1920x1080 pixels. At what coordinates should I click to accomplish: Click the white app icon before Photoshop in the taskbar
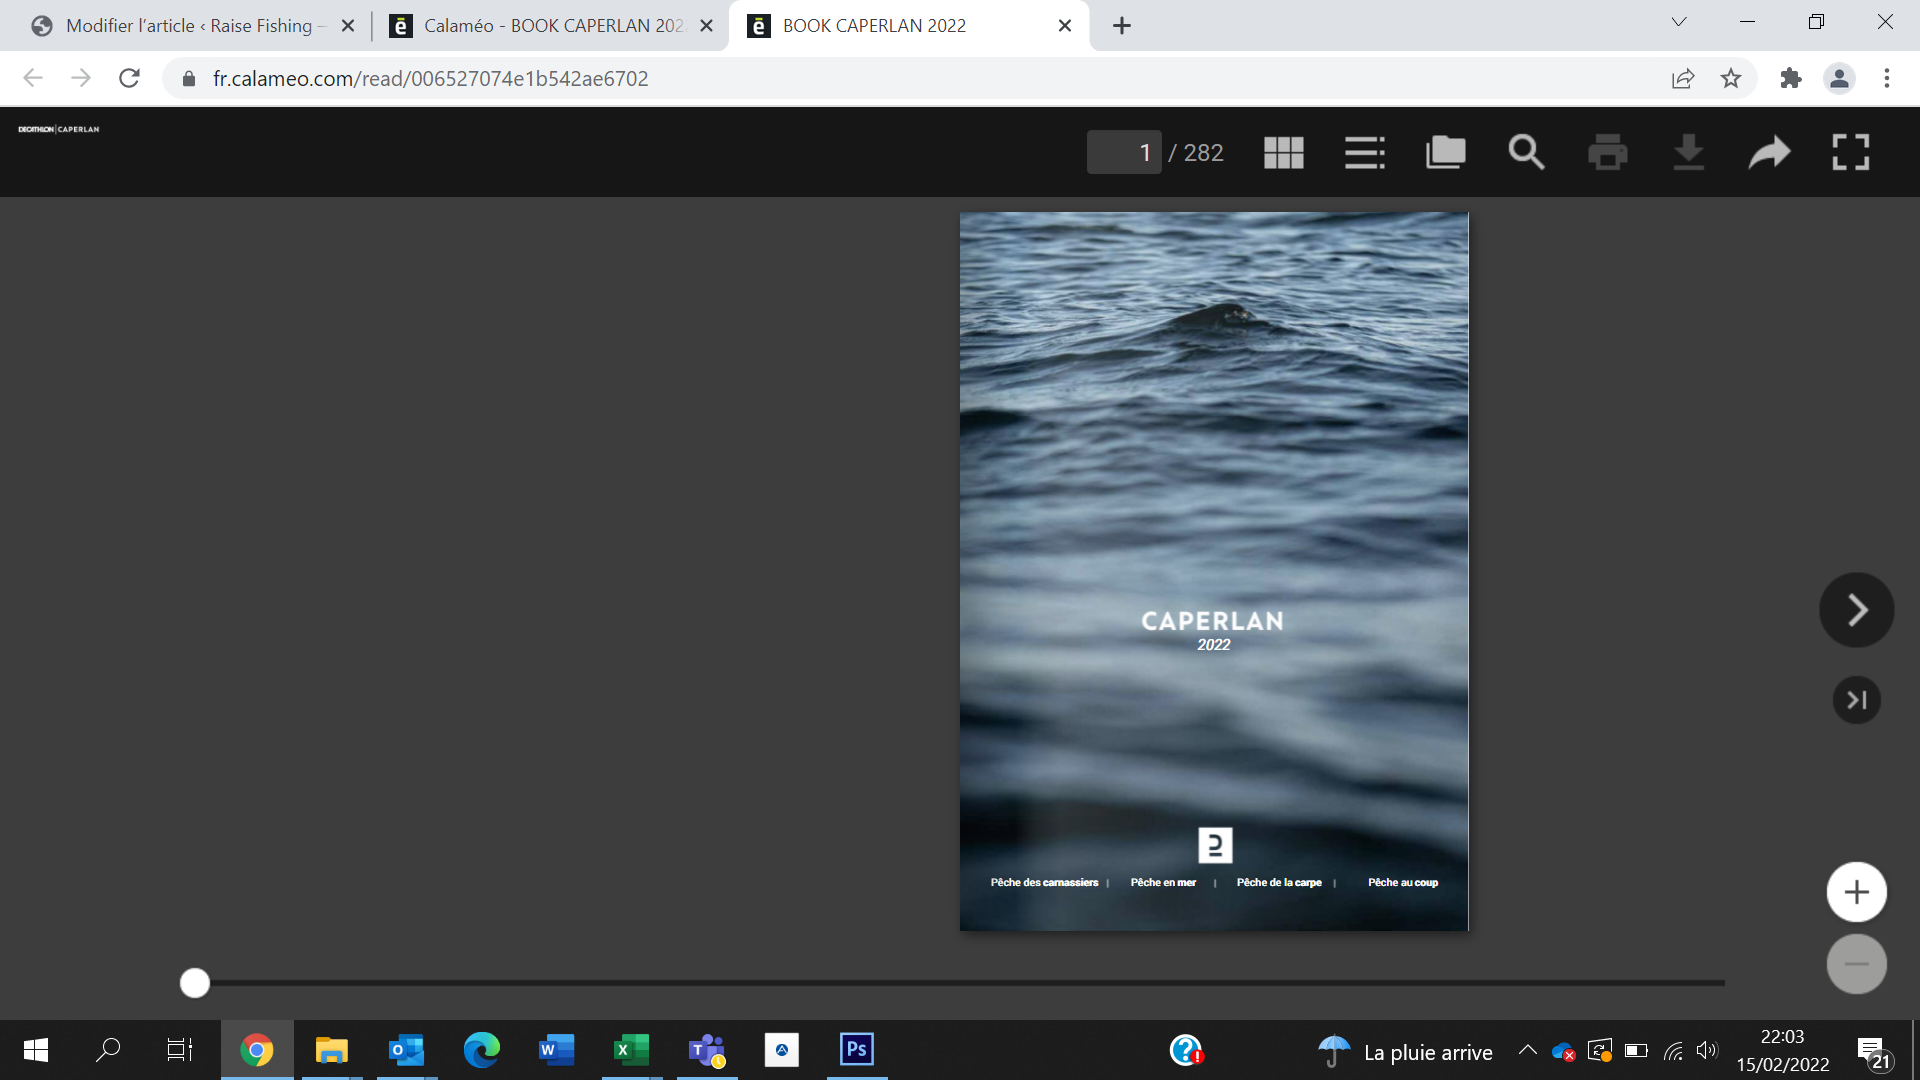coord(782,1050)
